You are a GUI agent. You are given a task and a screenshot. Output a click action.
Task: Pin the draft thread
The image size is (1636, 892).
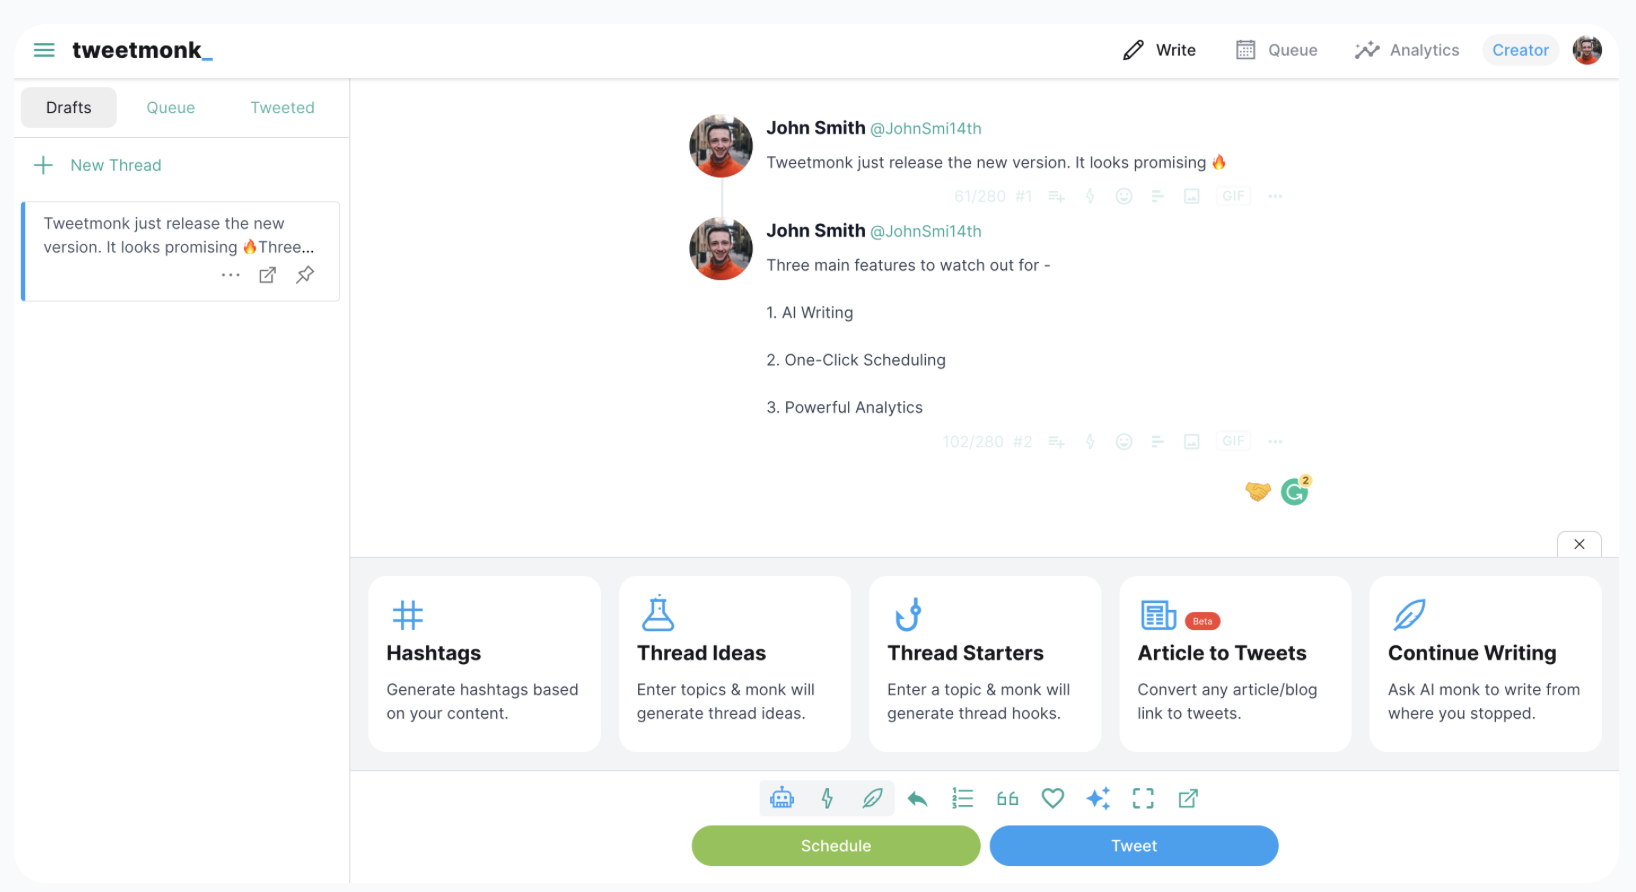305,274
